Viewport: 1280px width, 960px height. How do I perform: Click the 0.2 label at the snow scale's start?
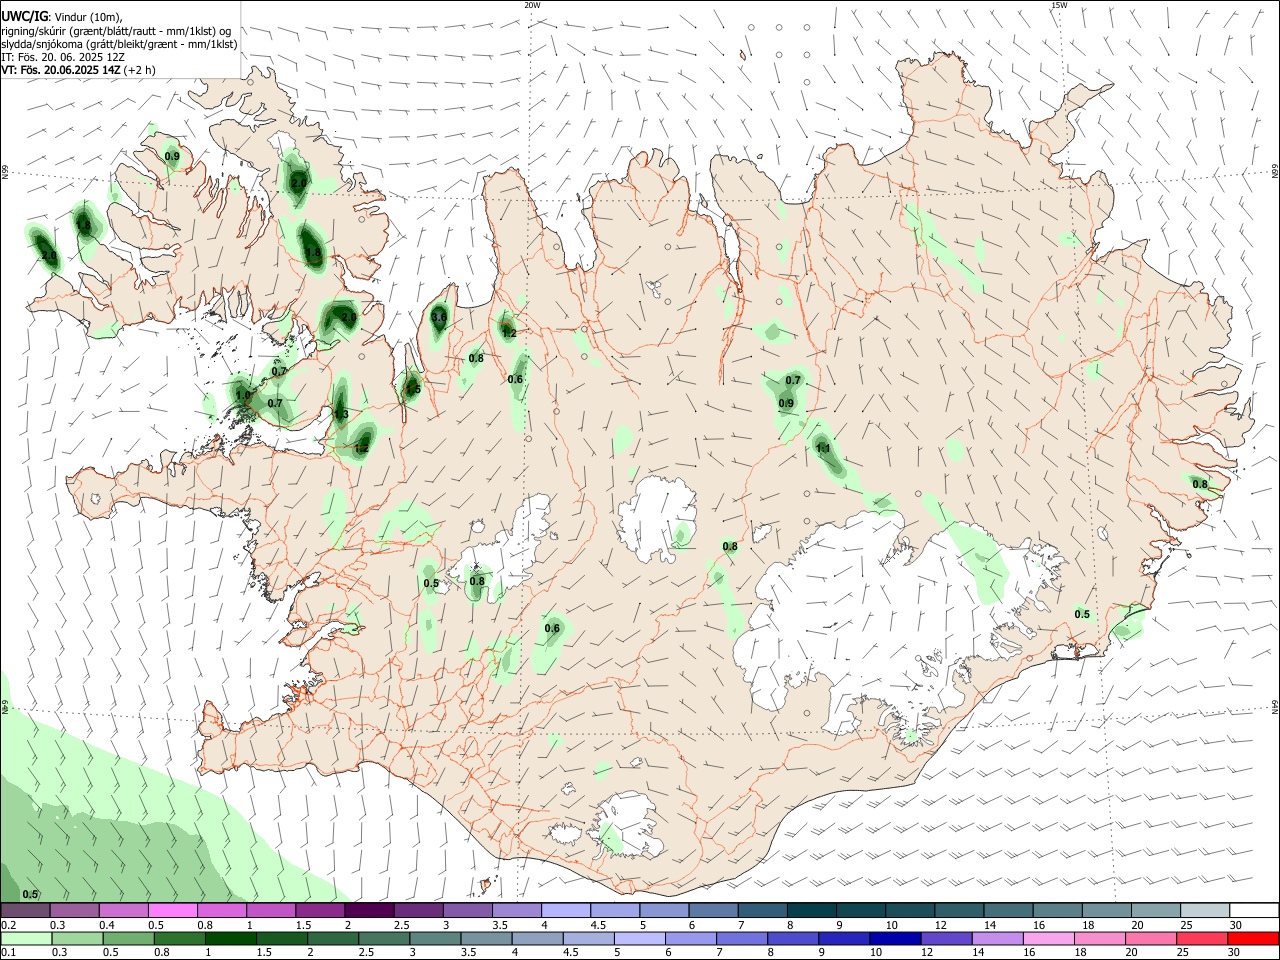point(8,925)
